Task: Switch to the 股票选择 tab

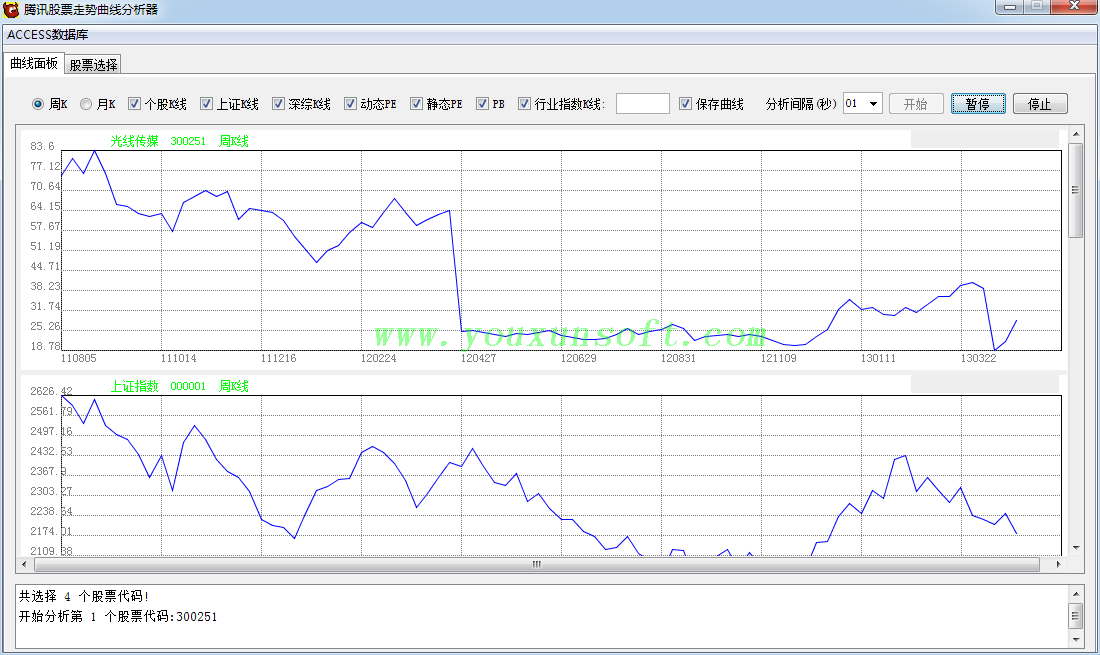Action: (x=93, y=65)
